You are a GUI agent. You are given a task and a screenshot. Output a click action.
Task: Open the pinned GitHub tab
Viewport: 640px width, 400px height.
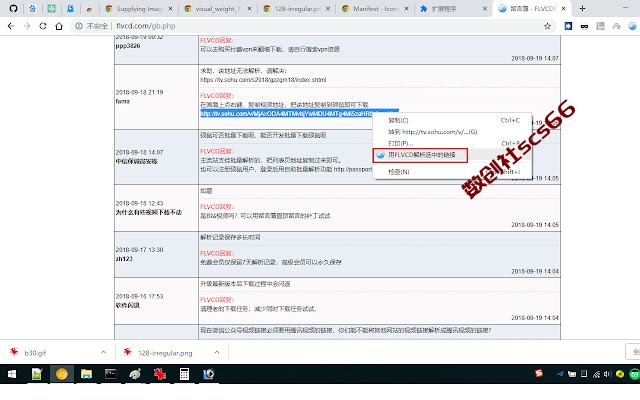point(13,9)
